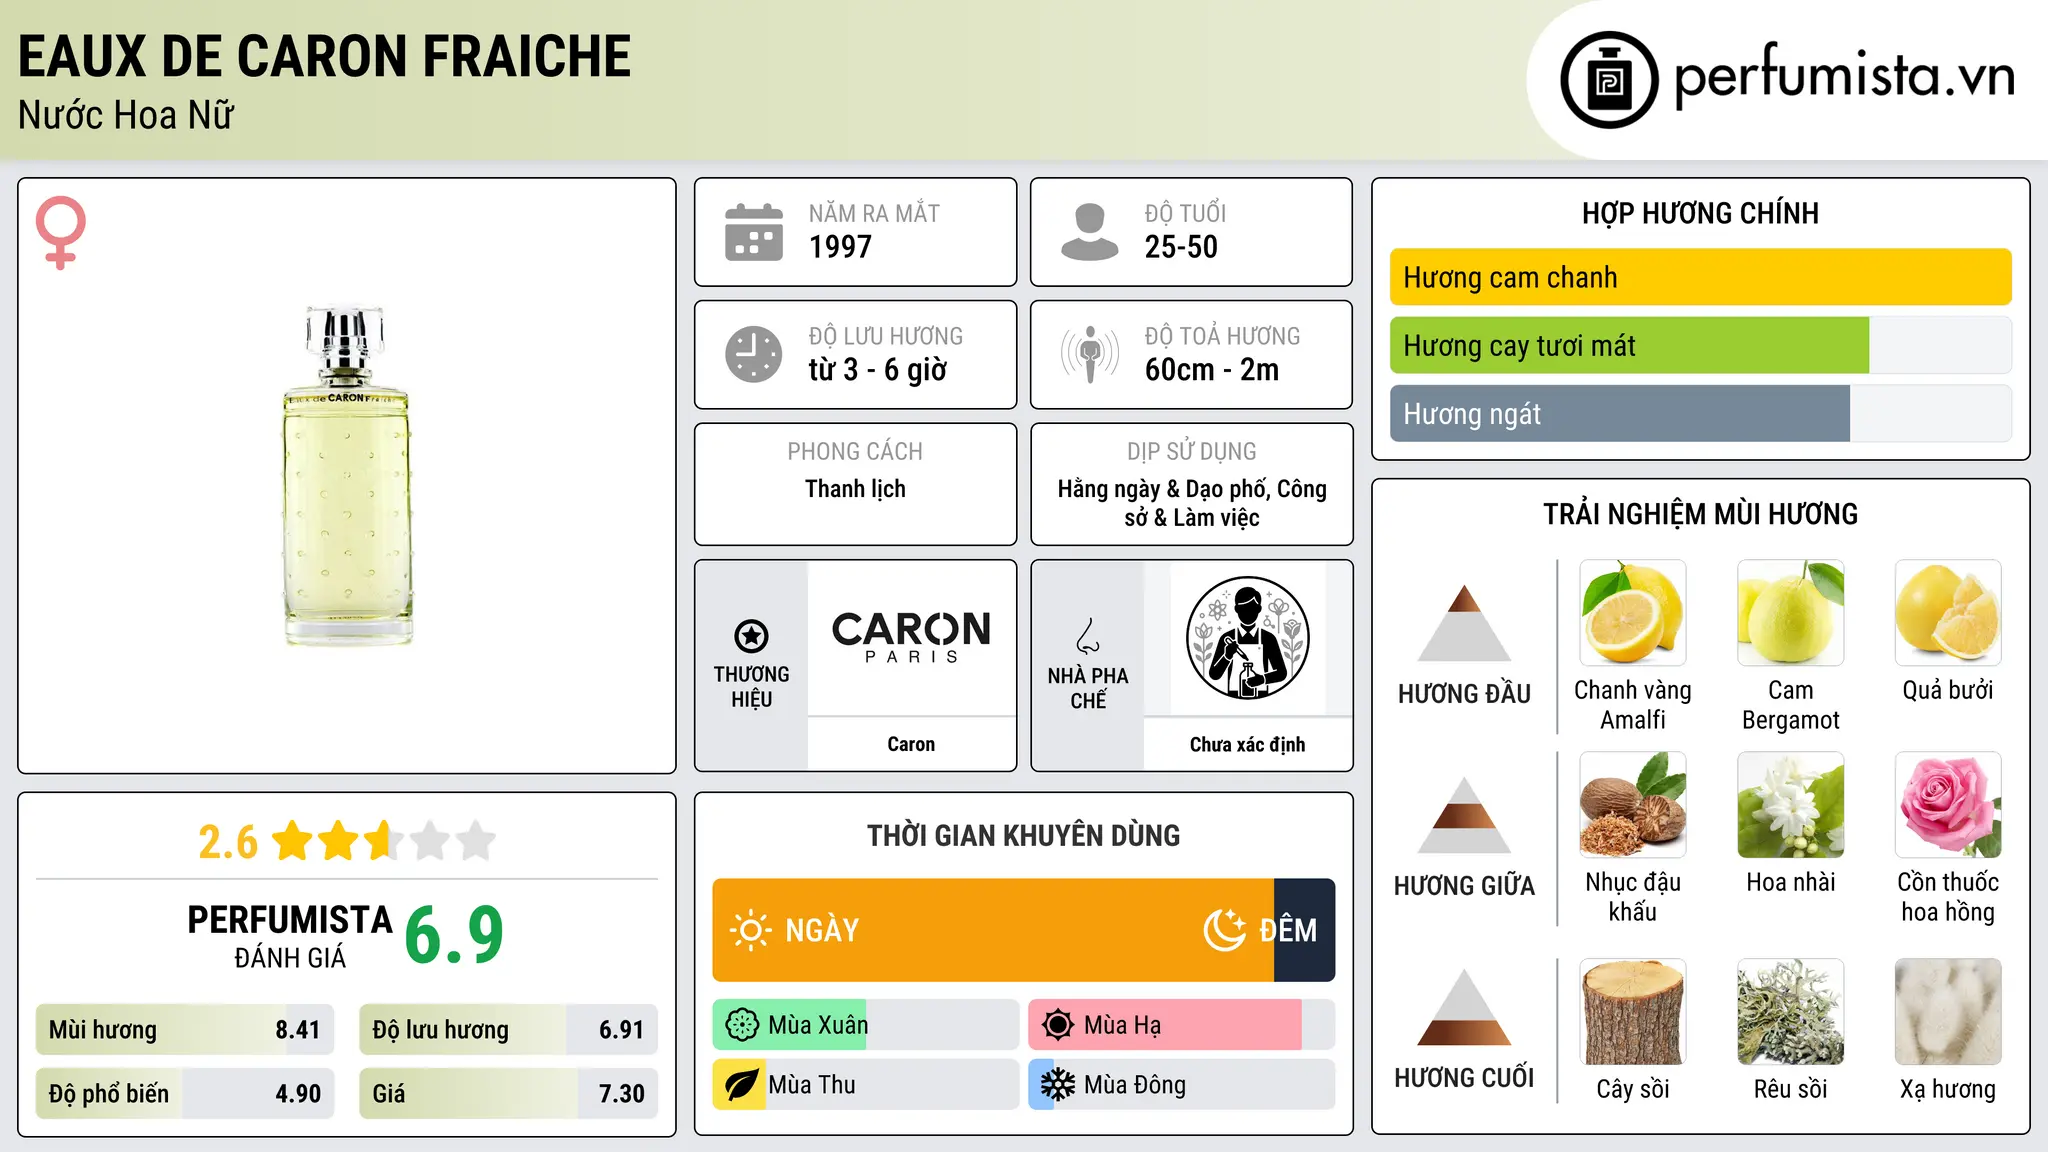Click the sun icon next to Ngày
The height and width of the screenshot is (1152, 2048).
click(750, 930)
